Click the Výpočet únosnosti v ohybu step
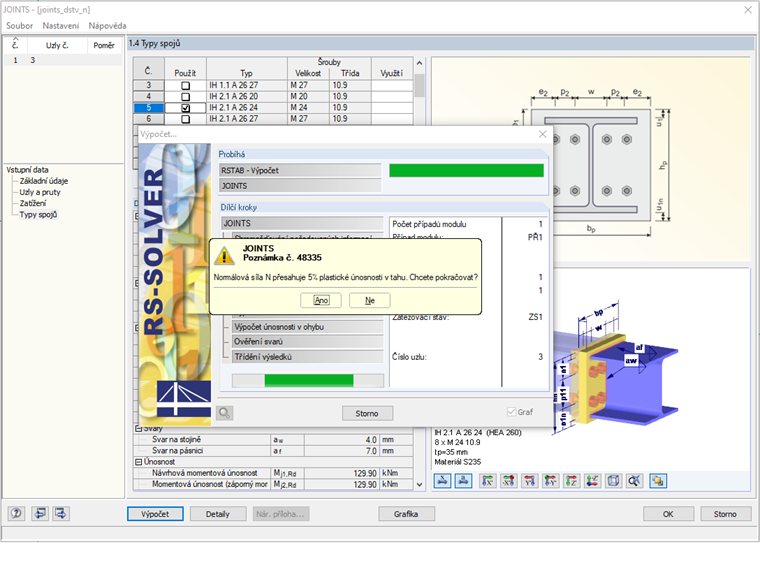Image resolution: width=760 pixels, height=570 pixels. (307, 327)
